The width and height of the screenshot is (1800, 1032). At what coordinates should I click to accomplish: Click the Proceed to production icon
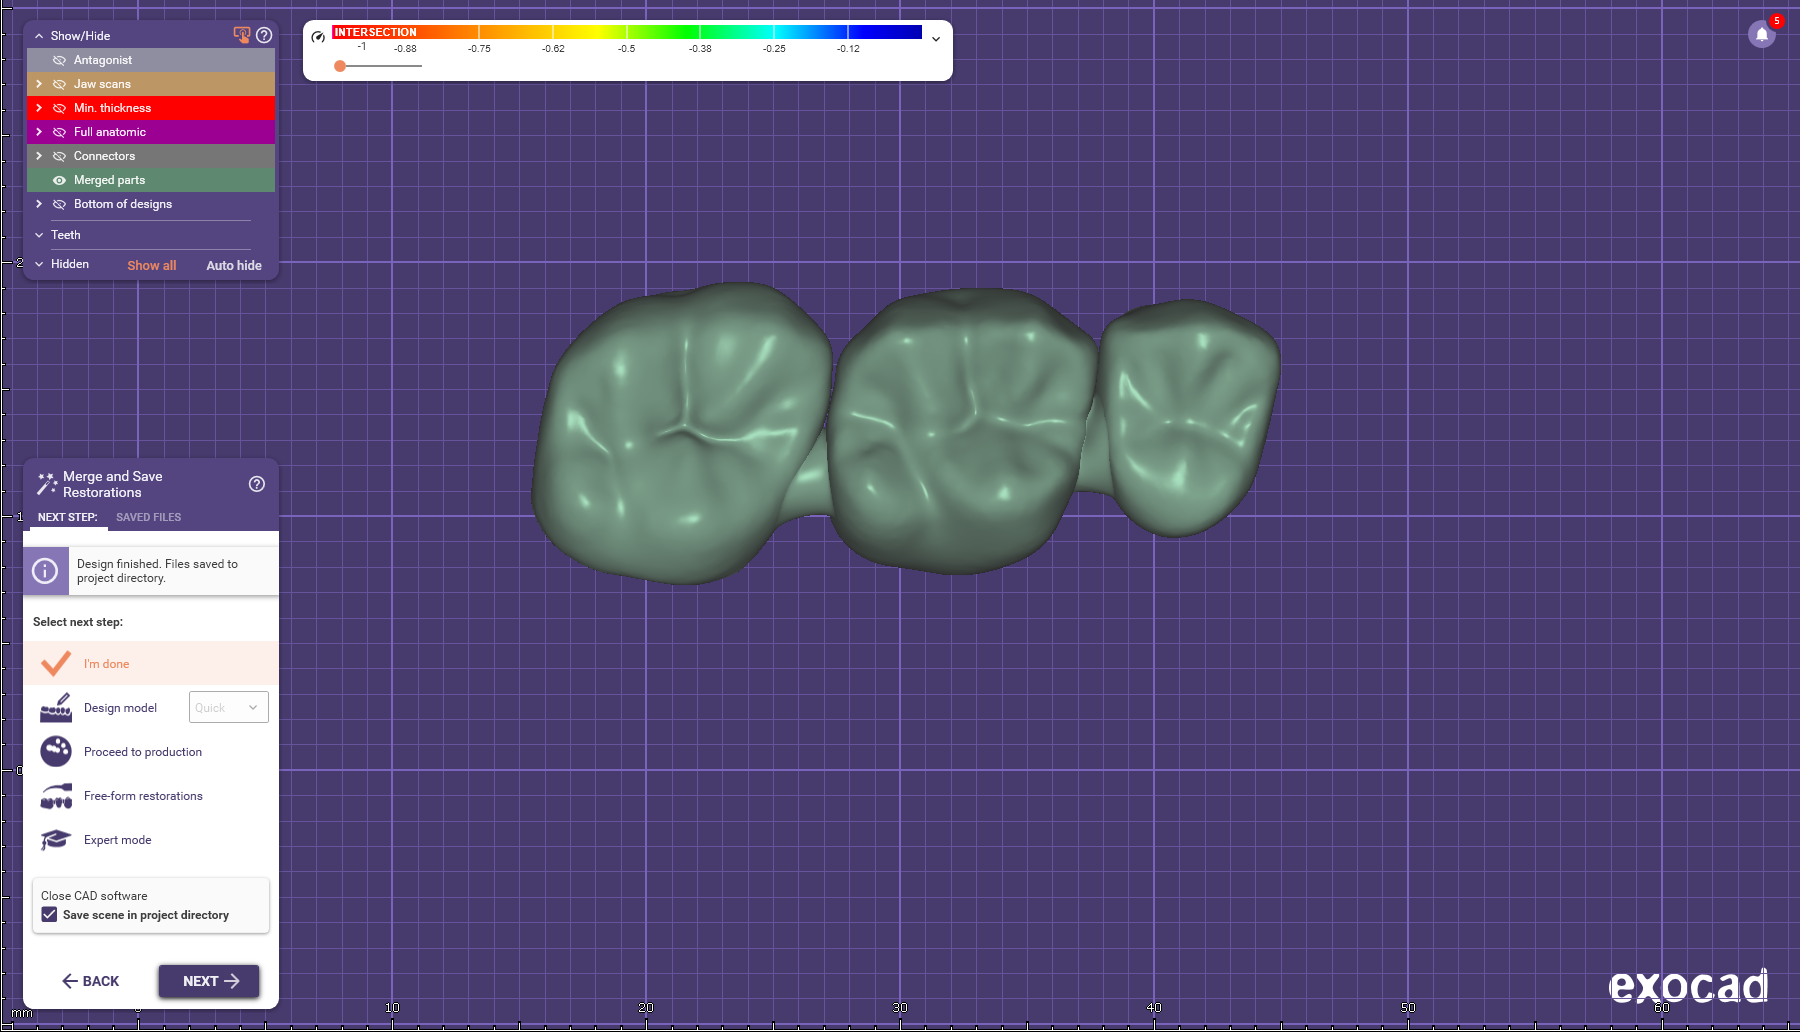[56, 752]
